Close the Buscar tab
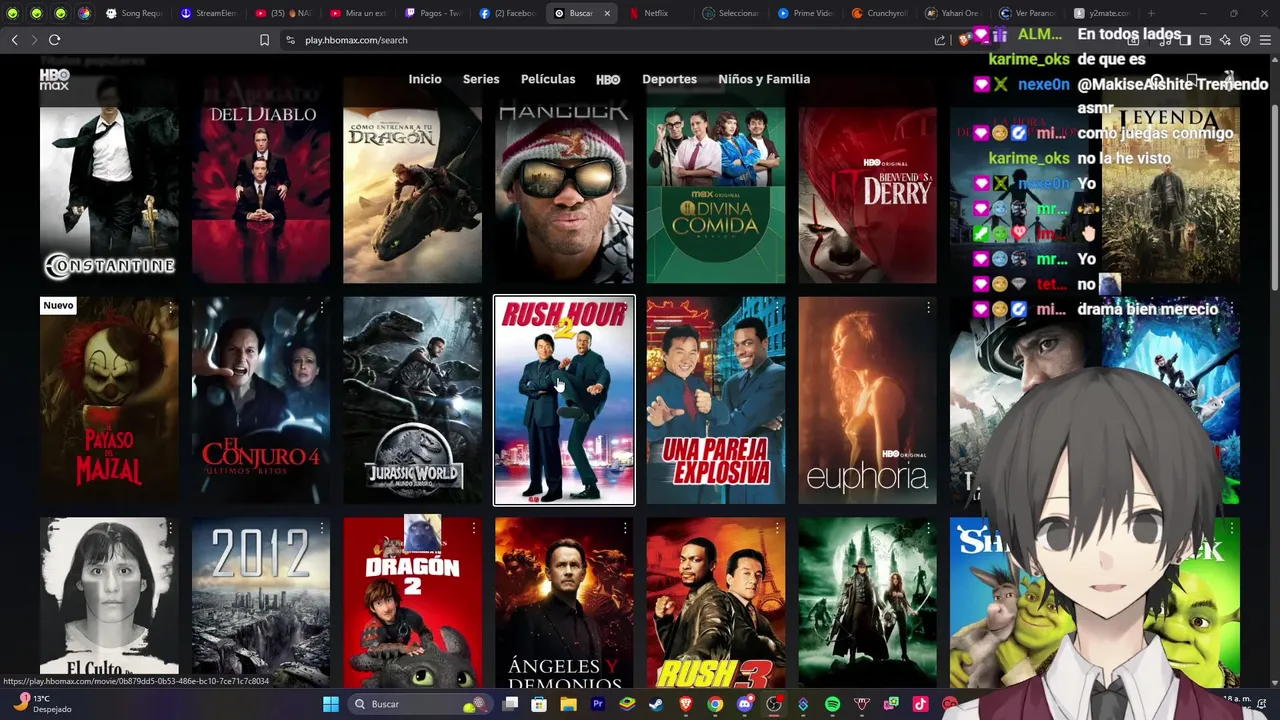The image size is (1280, 720). (x=606, y=13)
